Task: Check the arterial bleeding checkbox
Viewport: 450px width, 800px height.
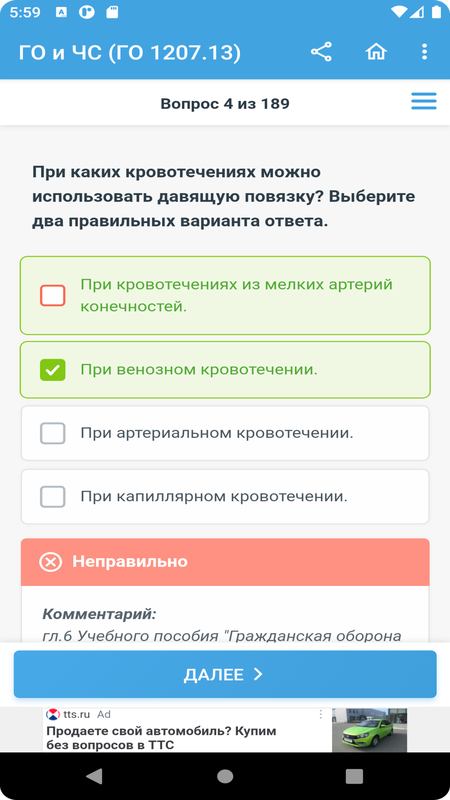Action: pyautogui.click(x=53, y=434)
